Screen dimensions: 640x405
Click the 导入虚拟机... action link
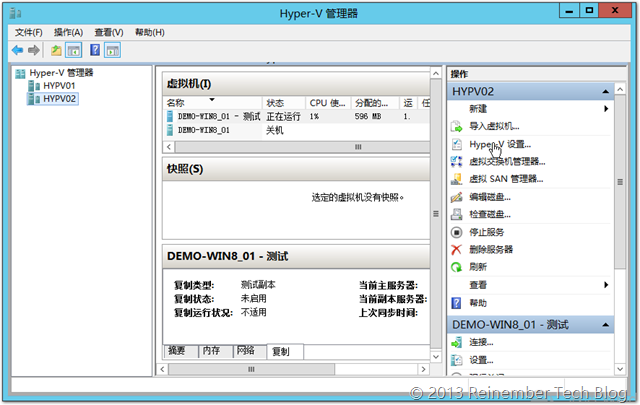(x=494, y=127)
